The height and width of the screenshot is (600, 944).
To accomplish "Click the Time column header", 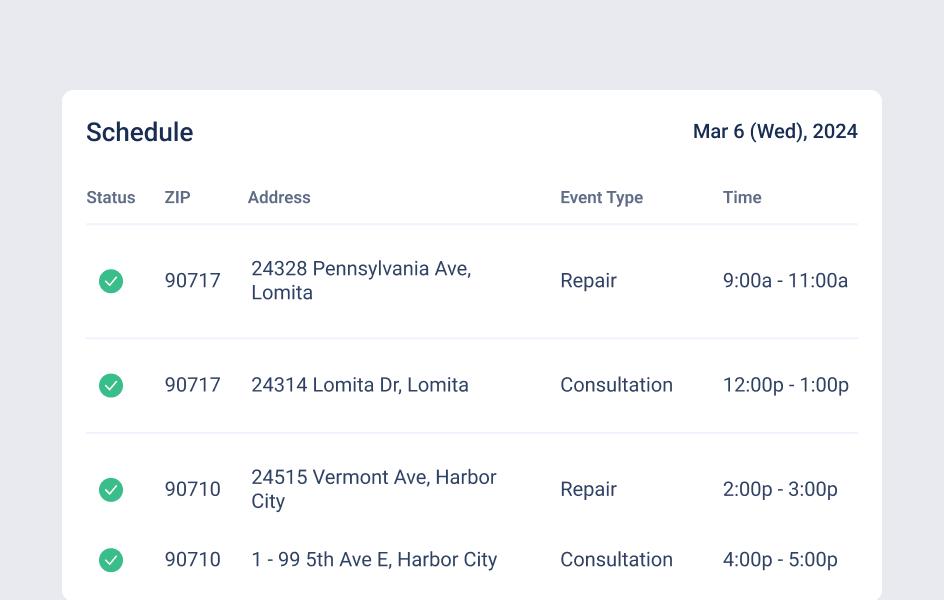I will point(742,197).
